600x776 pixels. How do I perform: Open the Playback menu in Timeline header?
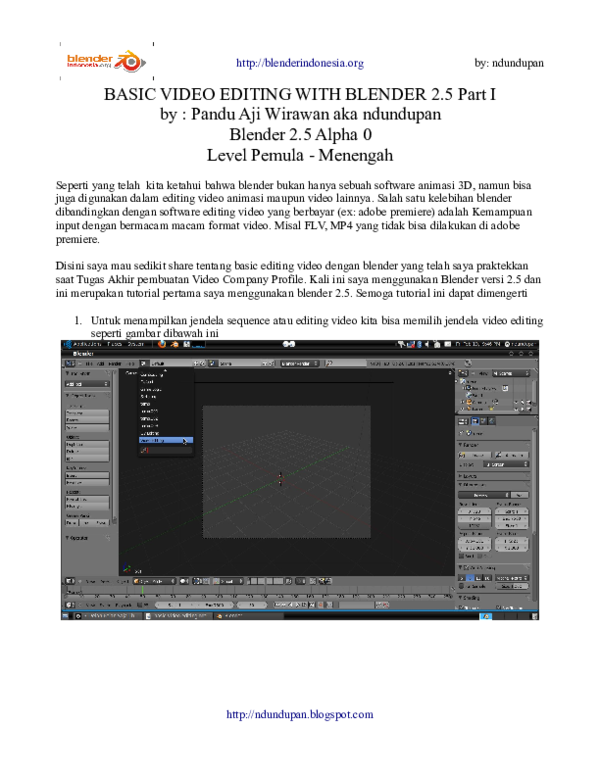pos(124,605)
